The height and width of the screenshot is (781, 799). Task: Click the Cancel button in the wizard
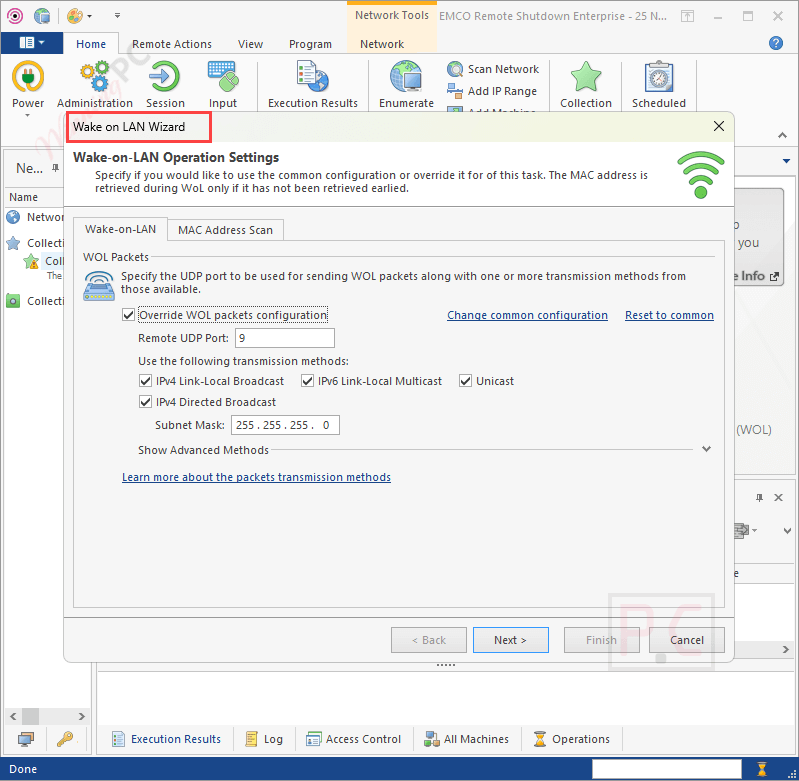[686, 640]
